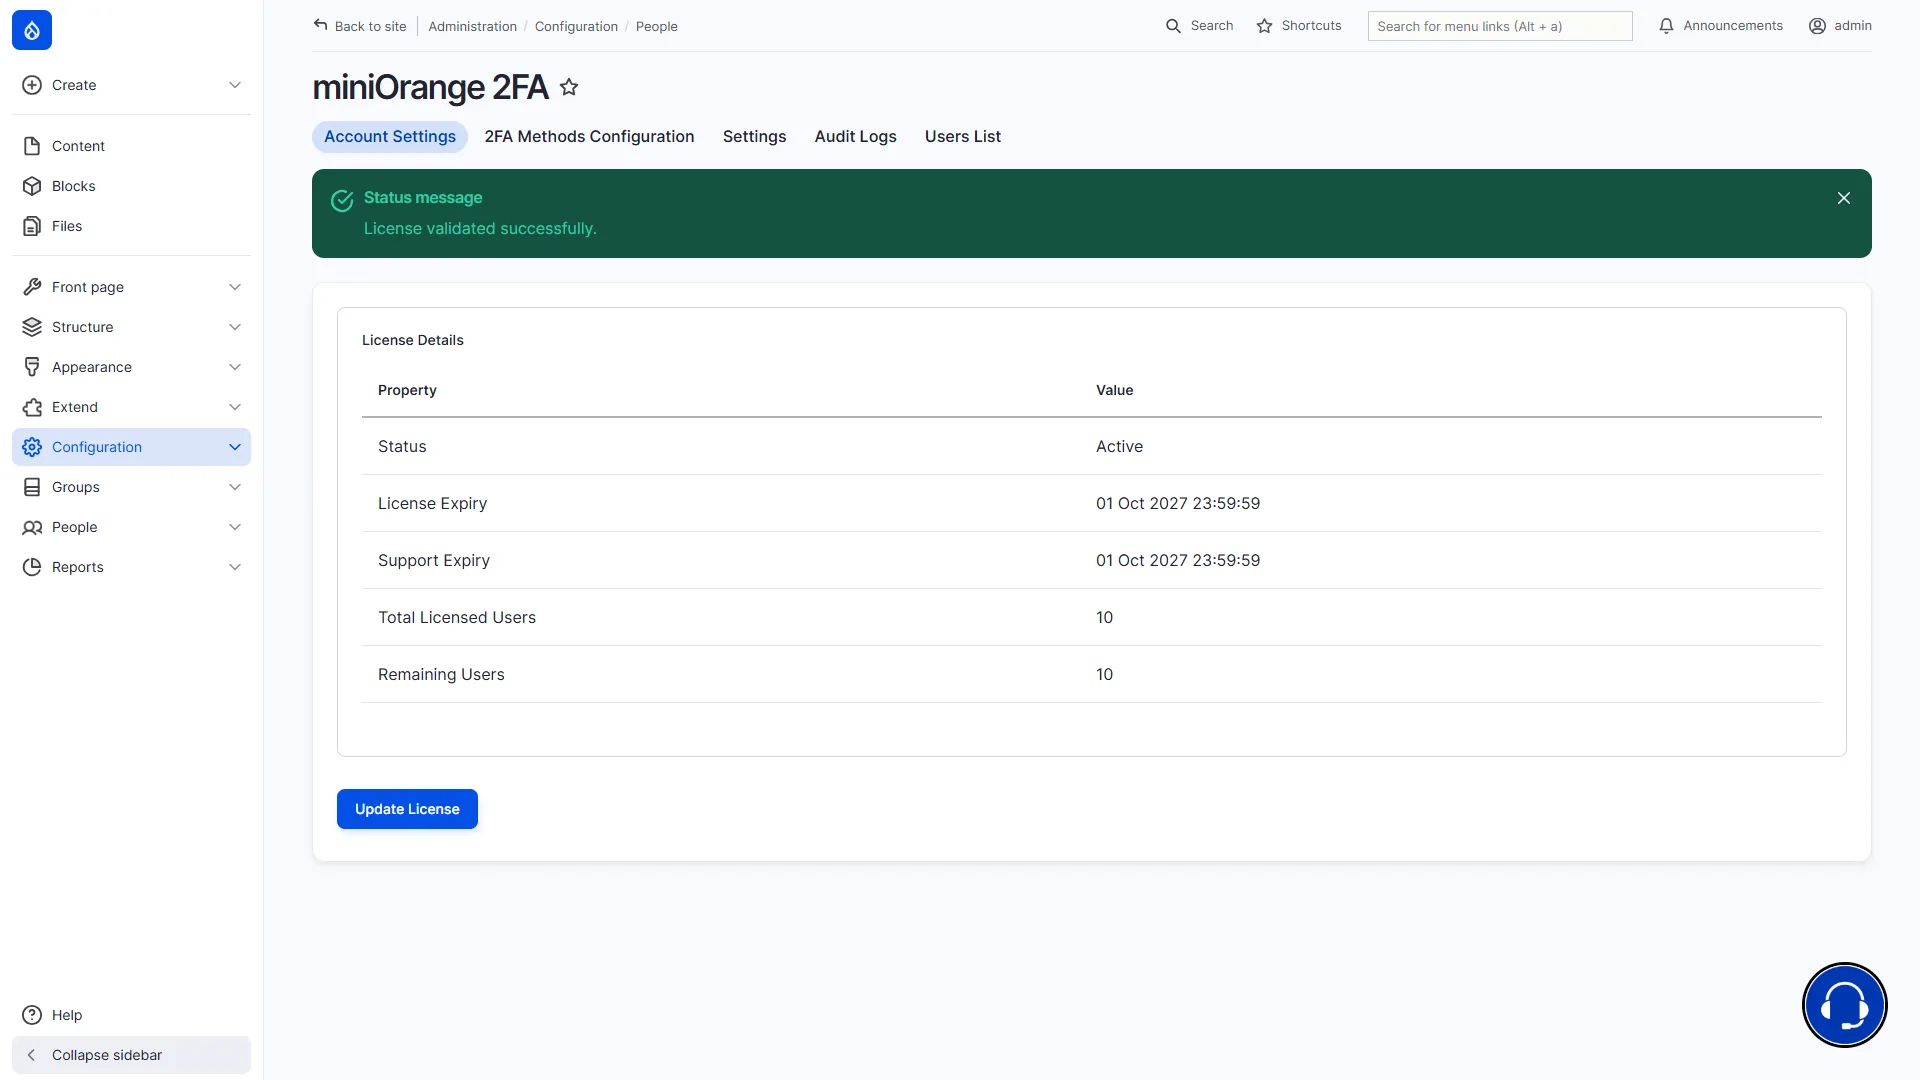Viewport: 1920px width, 1080px height.
Task: Open the Settings tab
Action: [754, 137]
